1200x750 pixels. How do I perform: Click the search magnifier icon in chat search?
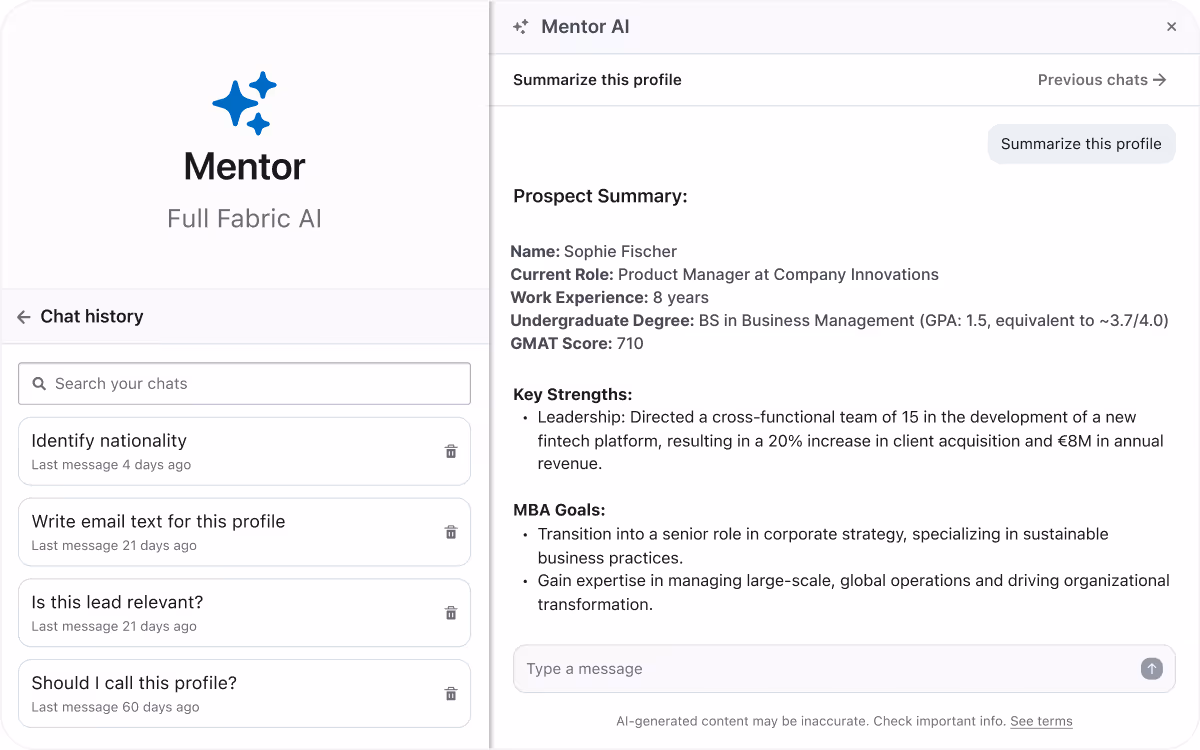tap(39, 383)
